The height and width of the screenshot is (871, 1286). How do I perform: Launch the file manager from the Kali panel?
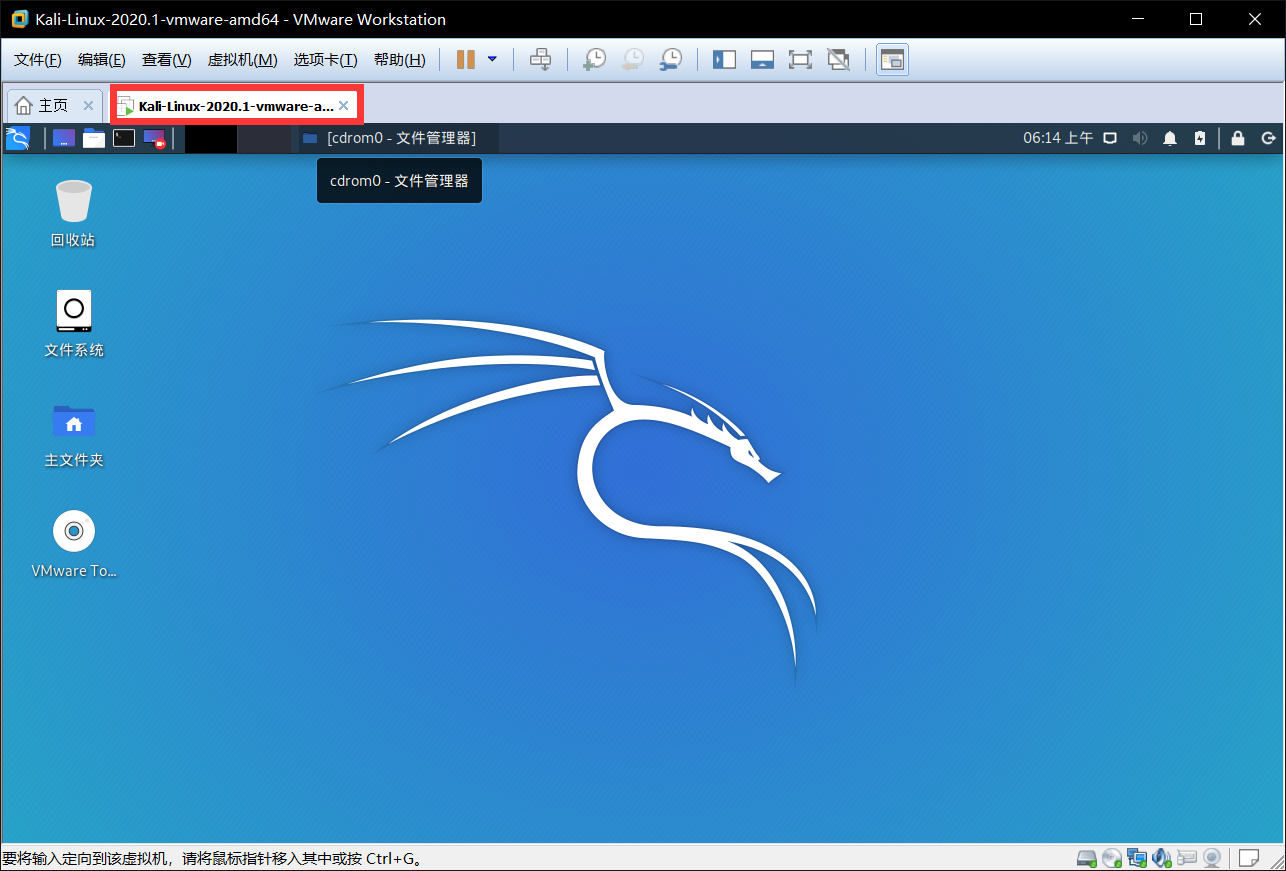pyautogui.click(x=94, y=138)
